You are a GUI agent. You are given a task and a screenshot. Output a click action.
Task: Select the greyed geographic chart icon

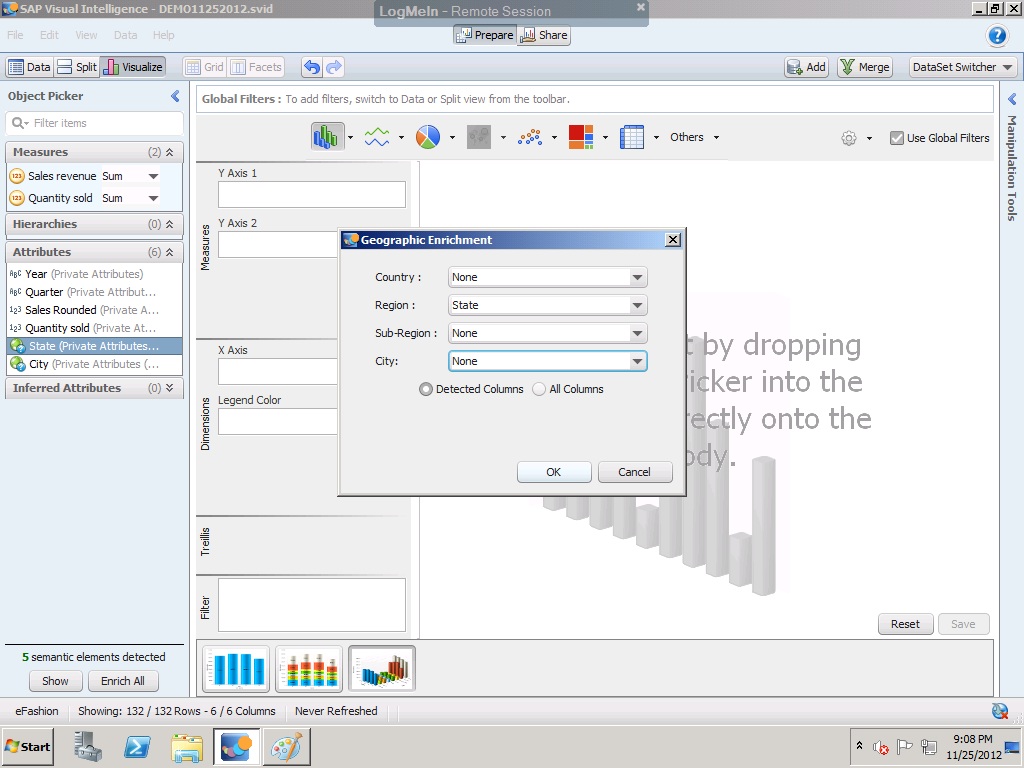tap(479, 137)
